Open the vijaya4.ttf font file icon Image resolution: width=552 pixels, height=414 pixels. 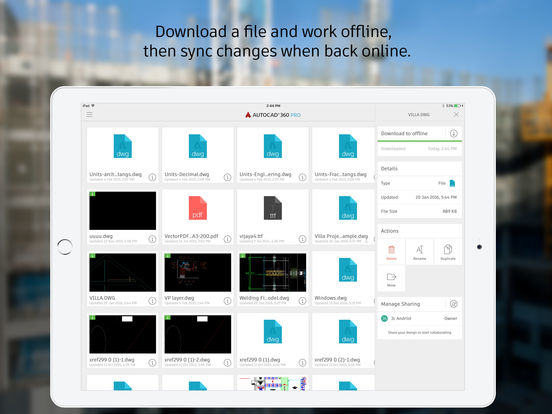273,208
